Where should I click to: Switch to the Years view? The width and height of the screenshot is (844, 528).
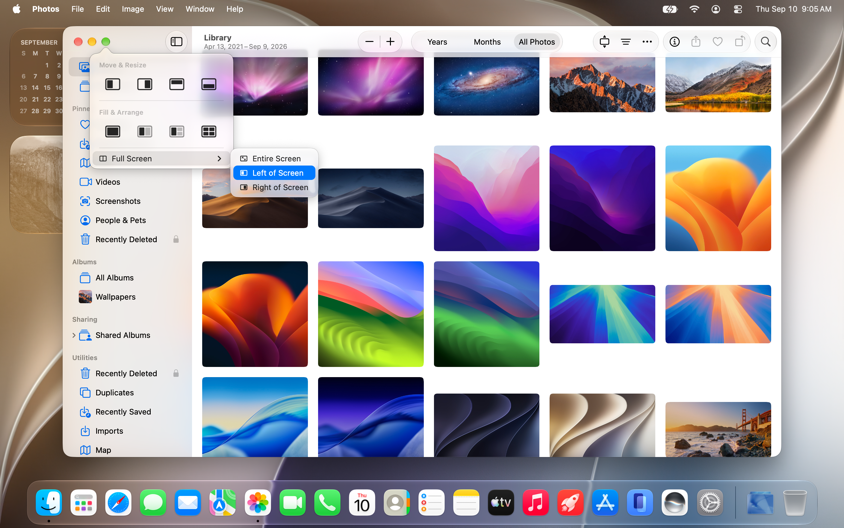click(x=437, y=42)
